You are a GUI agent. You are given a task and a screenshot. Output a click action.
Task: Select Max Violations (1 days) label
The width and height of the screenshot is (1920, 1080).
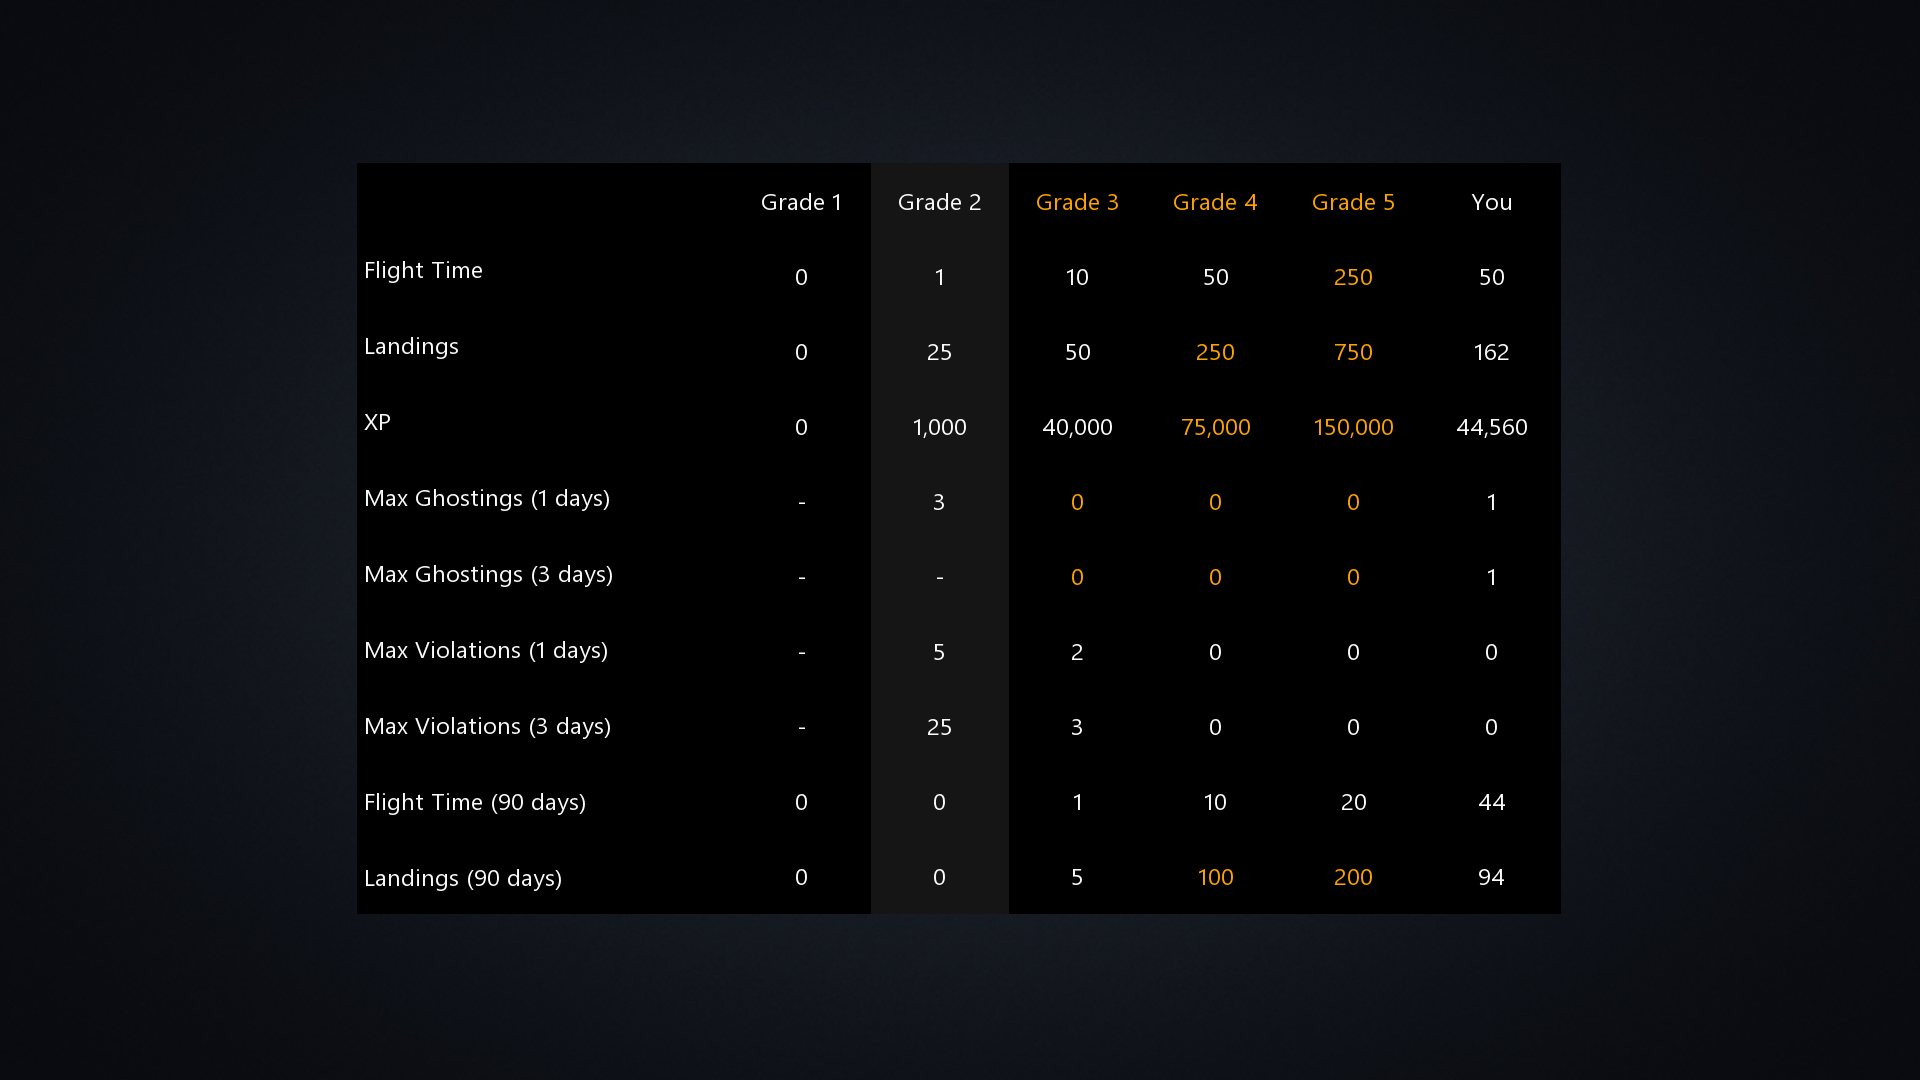point(486,650)
